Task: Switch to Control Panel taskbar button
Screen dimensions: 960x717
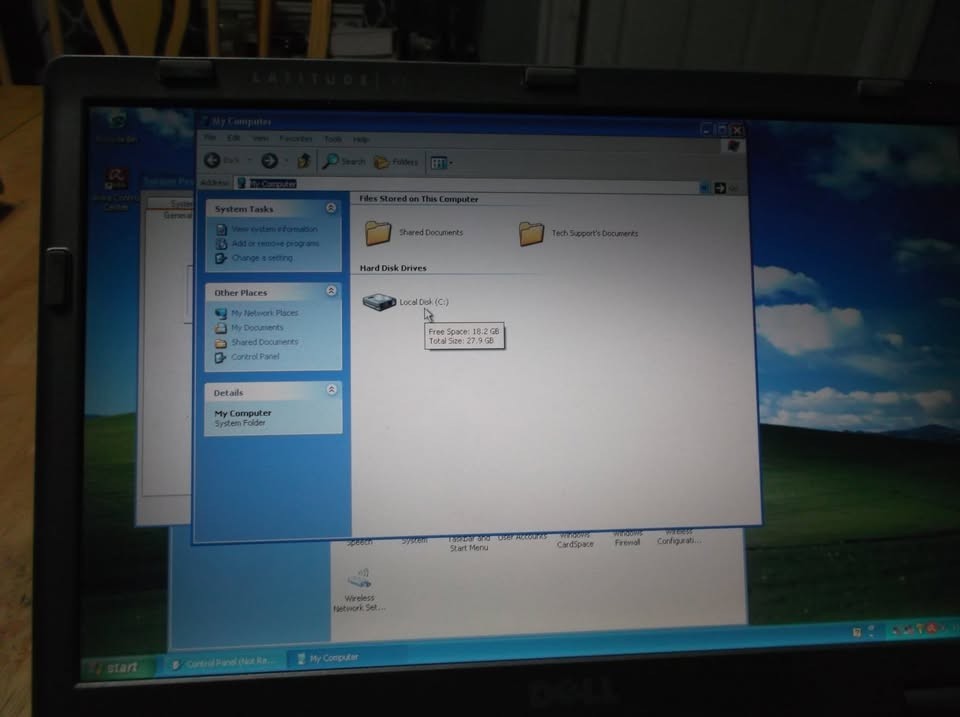Action: tap(224, 663)
